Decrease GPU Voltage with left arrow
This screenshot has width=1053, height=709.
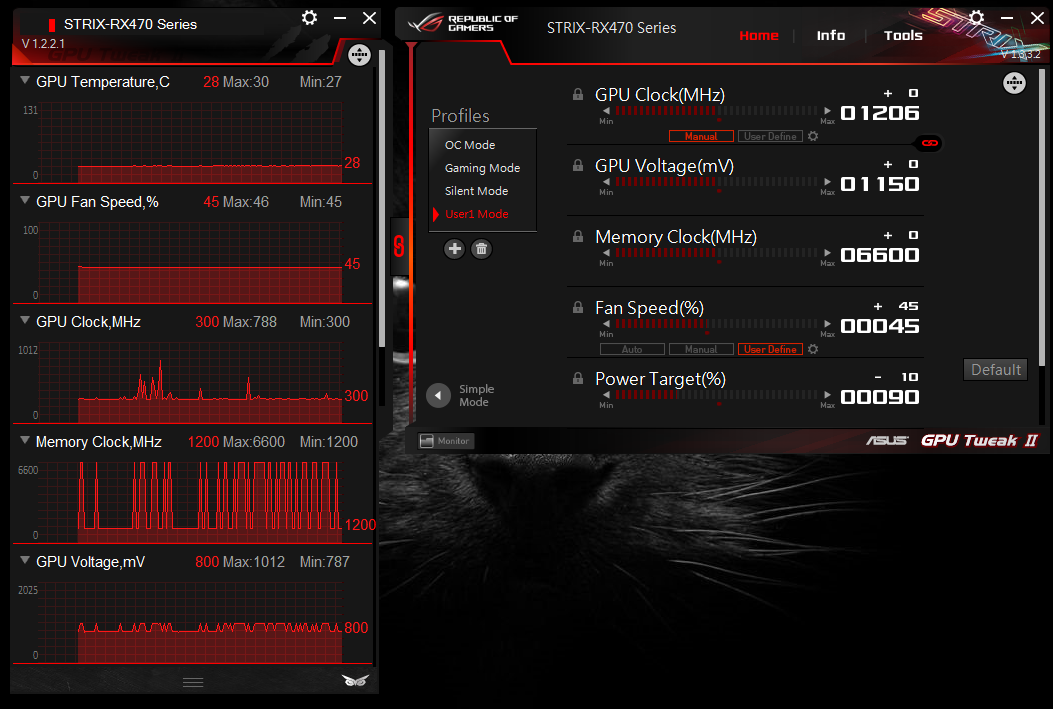tap(606, 182)
